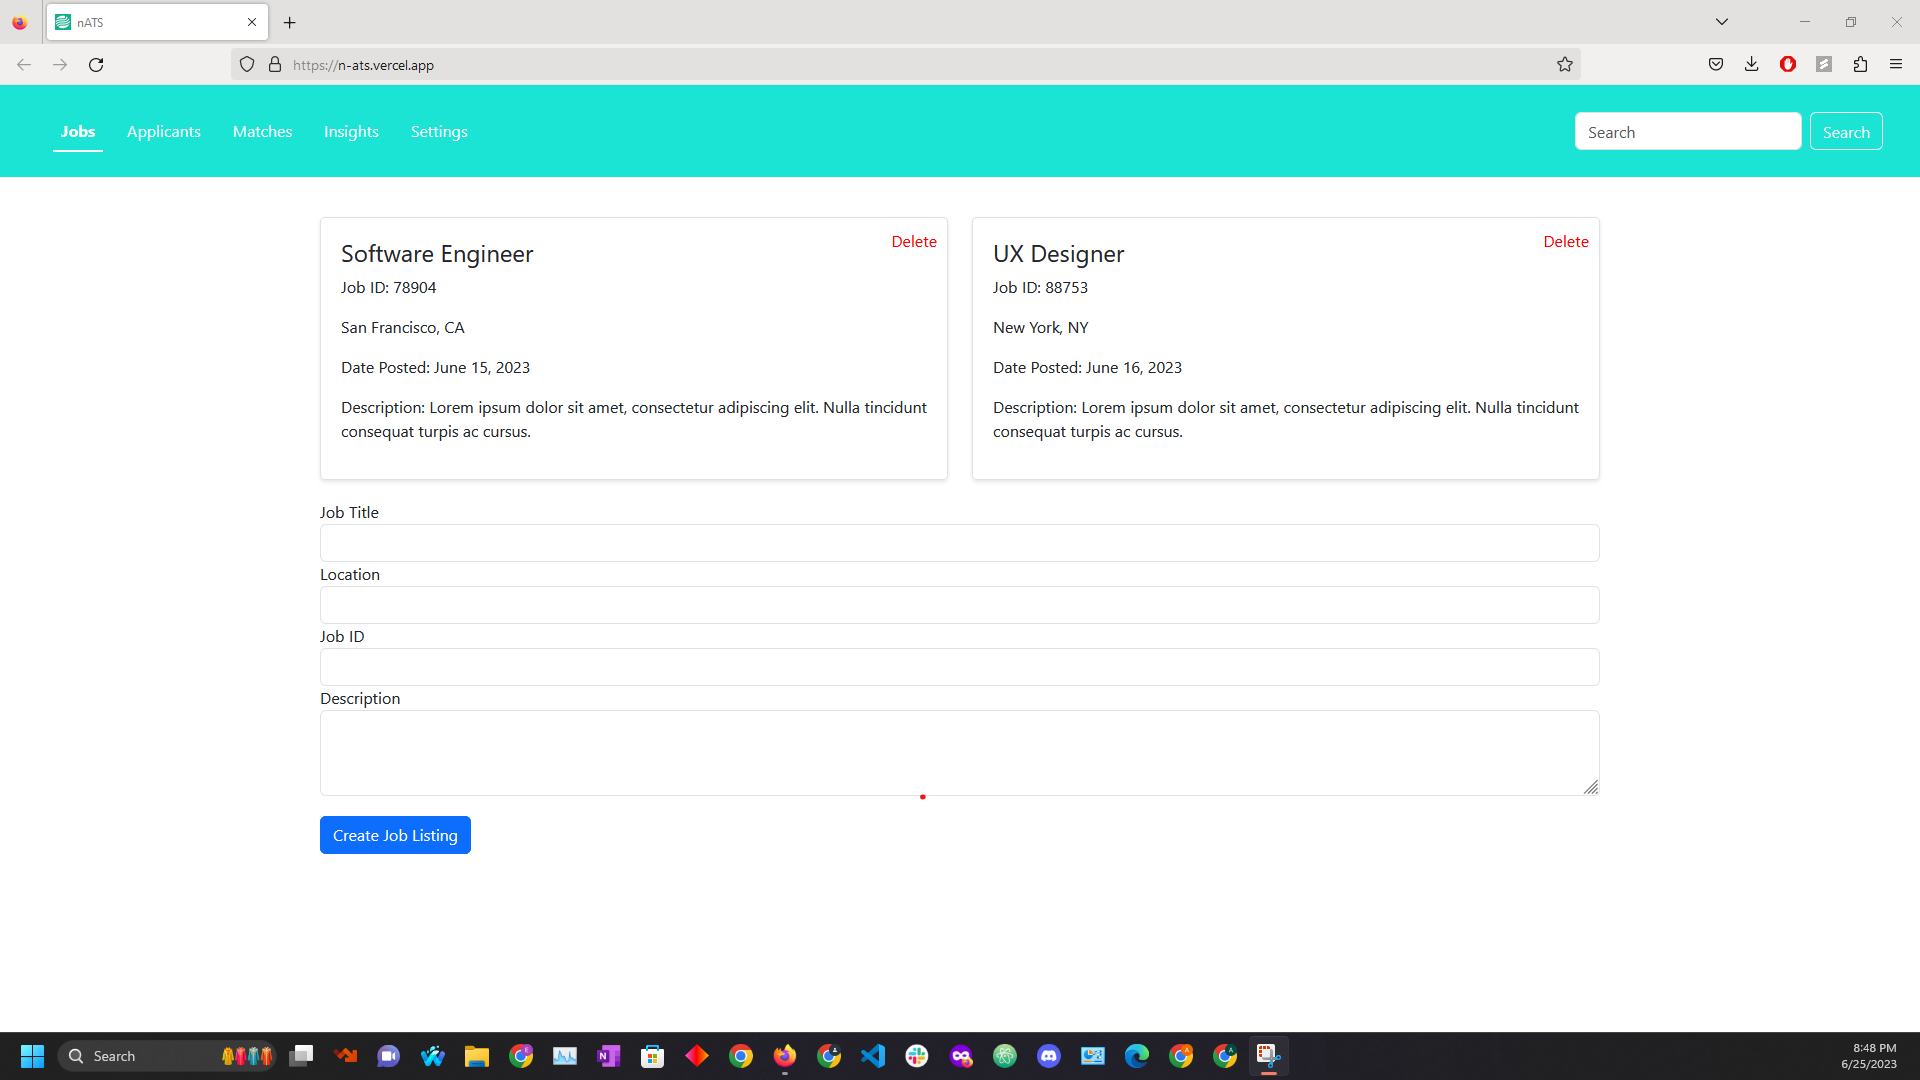Open VS Code from the taskbar

click(873, 1056)
